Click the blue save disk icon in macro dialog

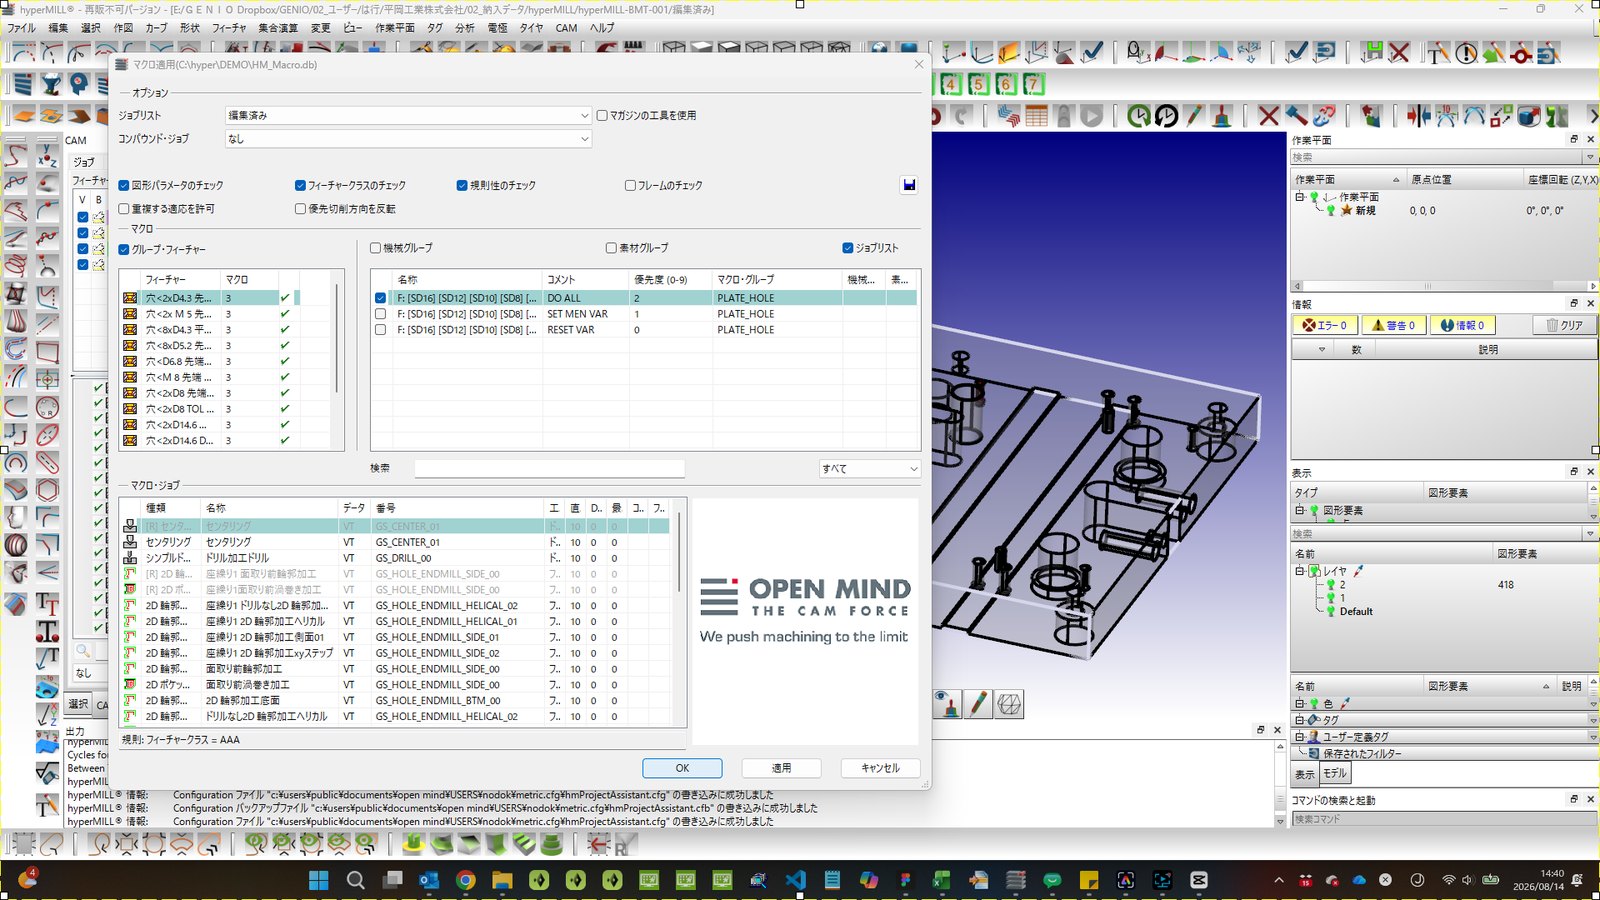pos(908,185)
